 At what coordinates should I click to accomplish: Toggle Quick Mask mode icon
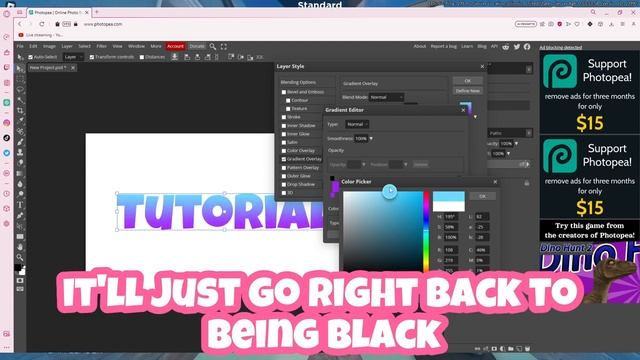coord(20,281)
